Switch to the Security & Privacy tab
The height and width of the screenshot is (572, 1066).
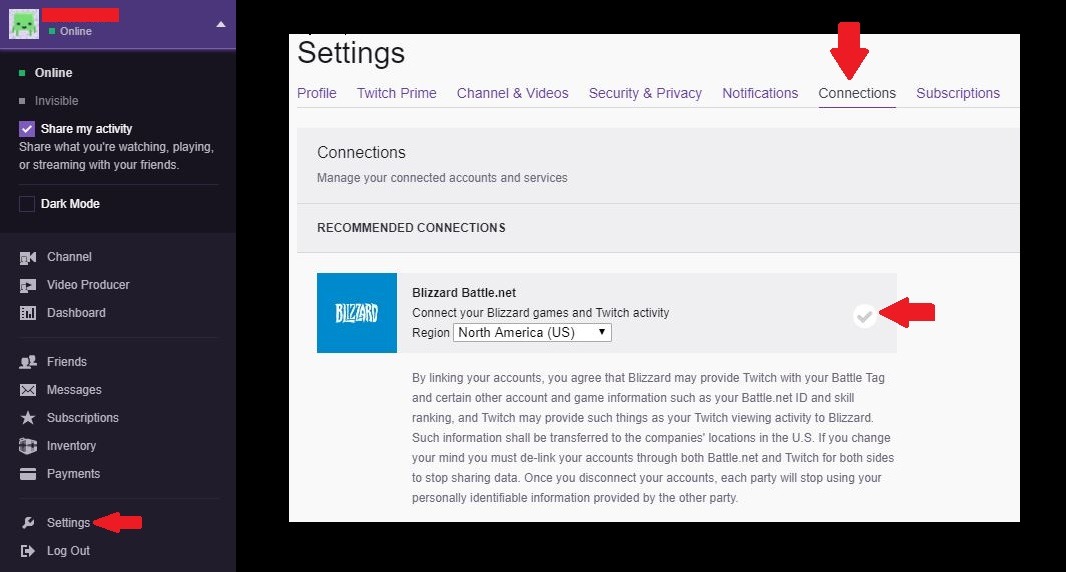point(645,93)
